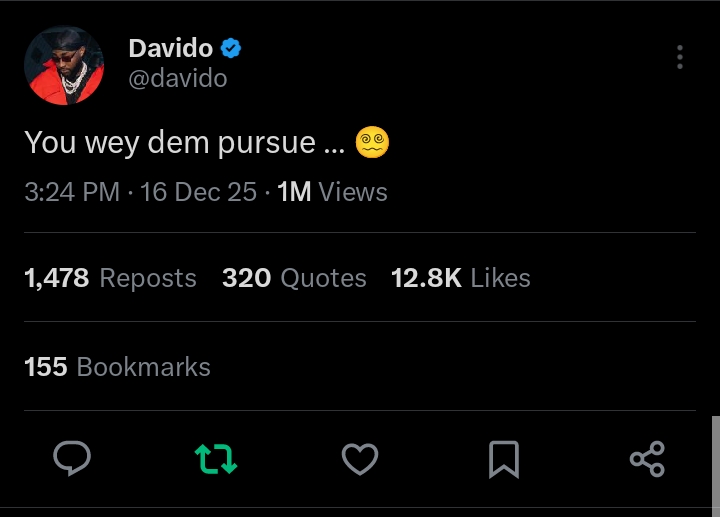Open the three-dot more options menu
This screenshot has height=517, width=720.
pyautogui.click(x=680, y=57)
